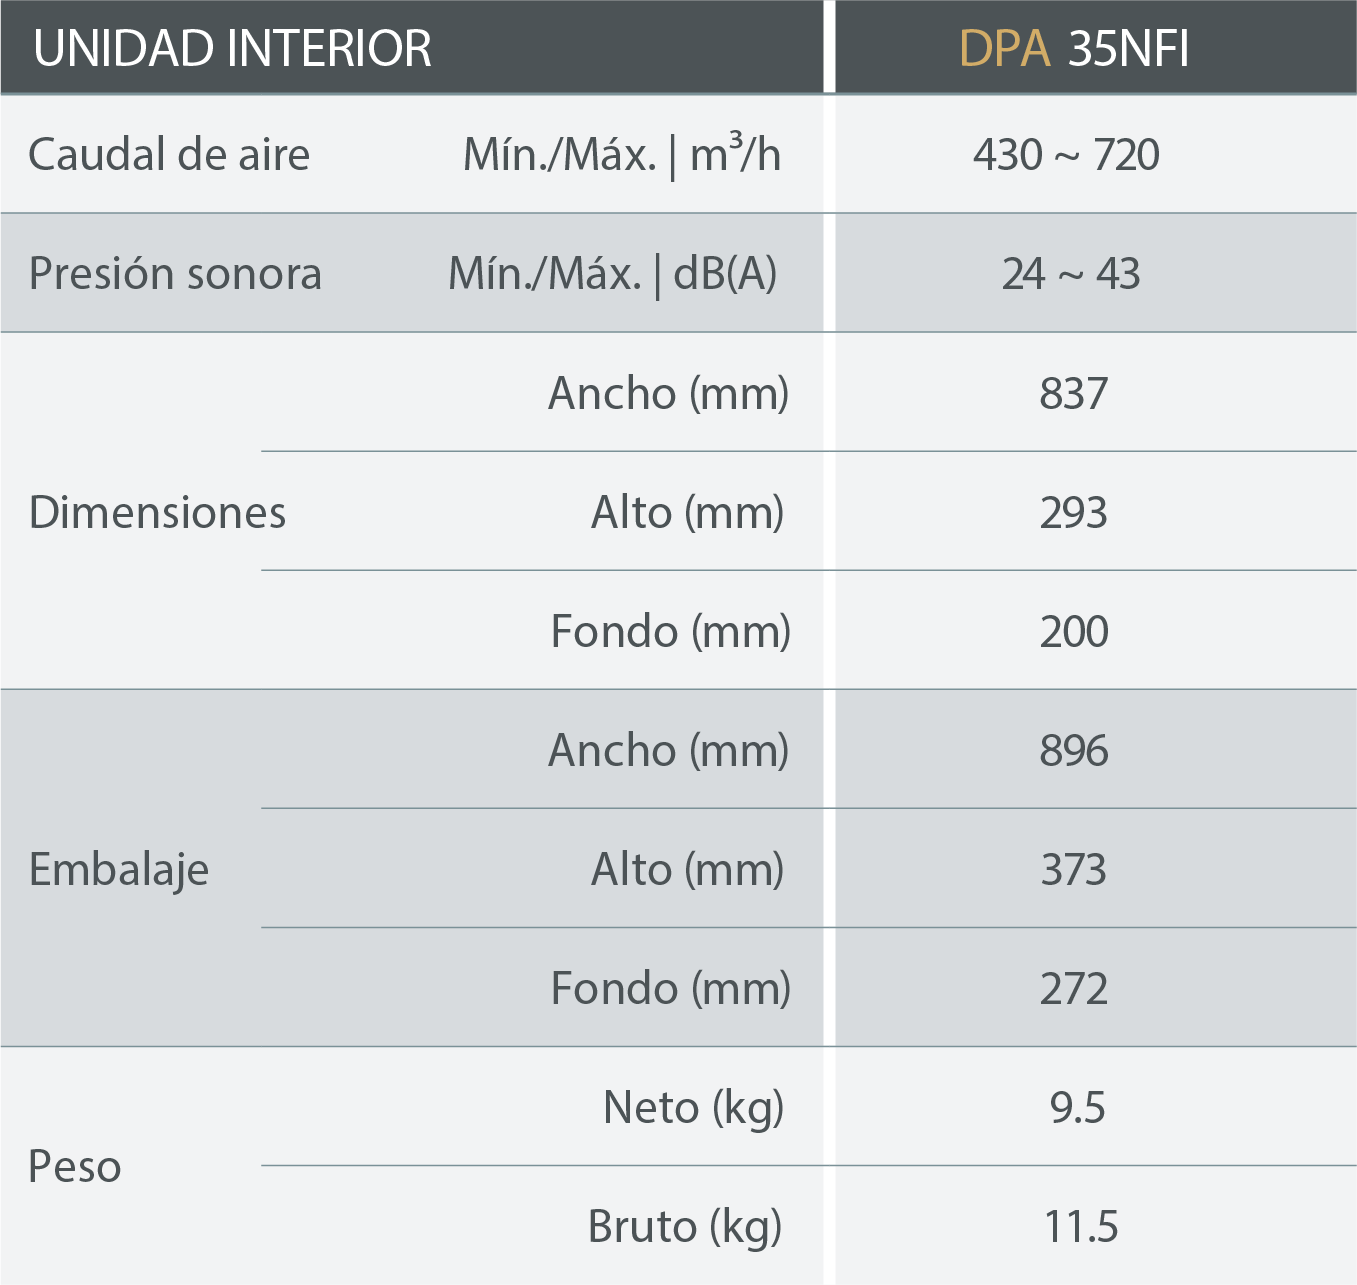The image size is (1357, 1285).
Task: Select the Embalaje row label
Action: (119, 869)
